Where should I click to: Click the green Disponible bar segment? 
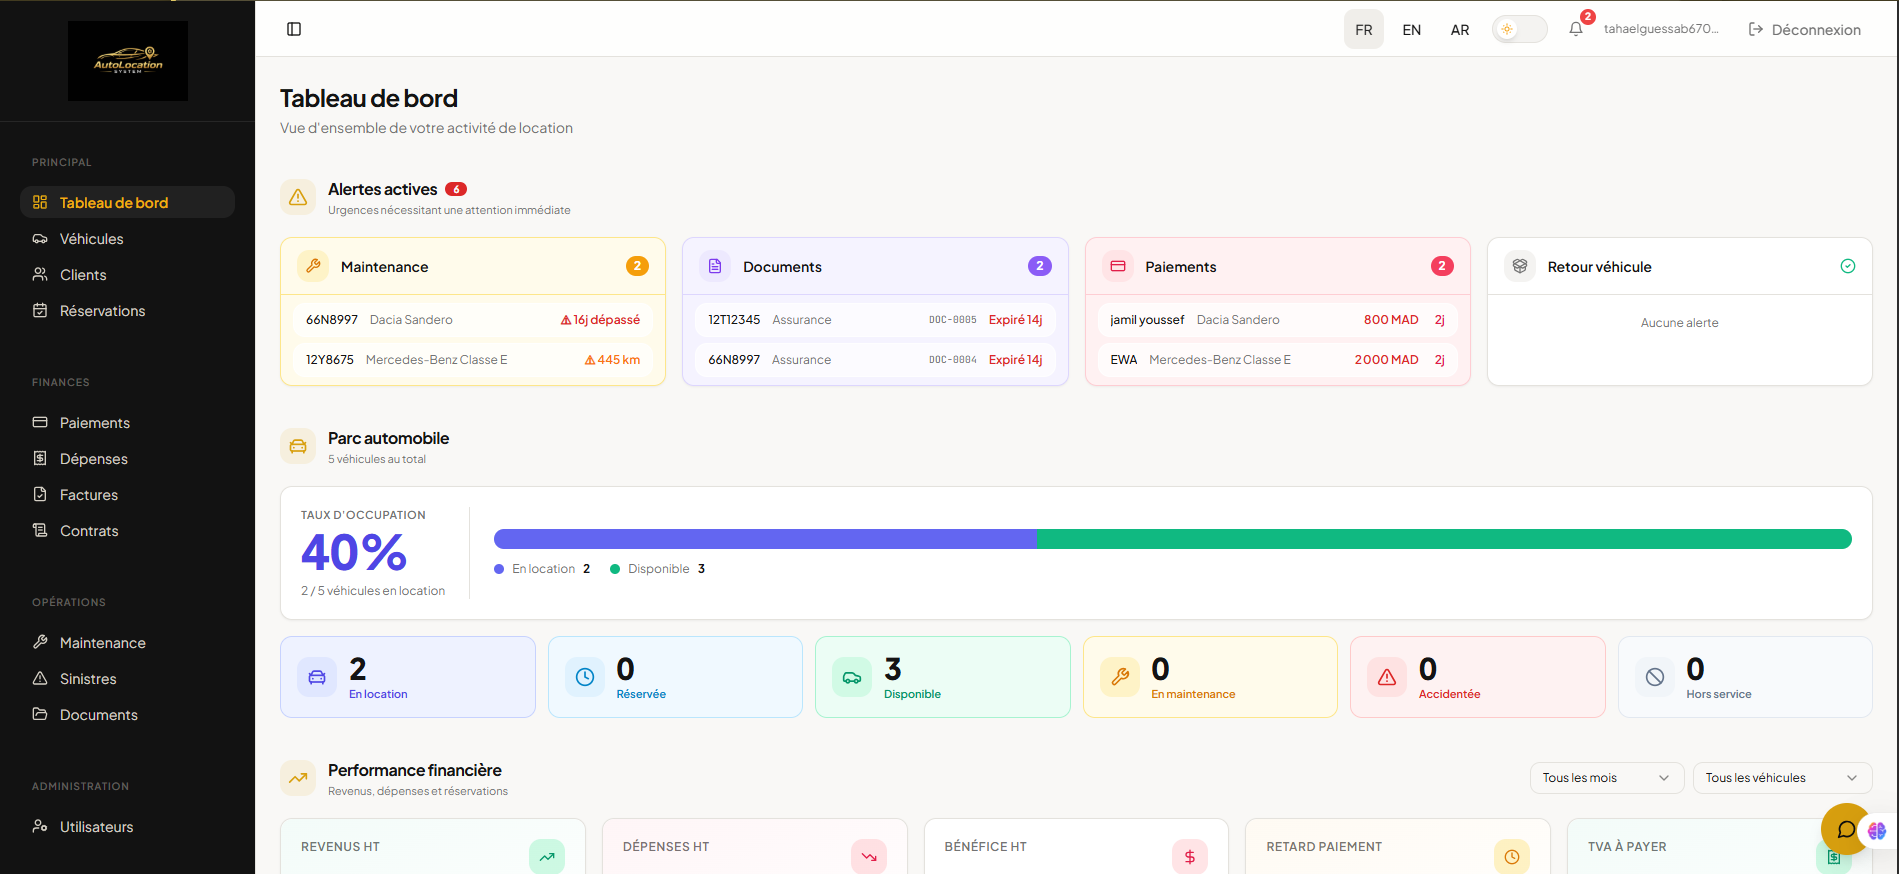coord(1444,539)
